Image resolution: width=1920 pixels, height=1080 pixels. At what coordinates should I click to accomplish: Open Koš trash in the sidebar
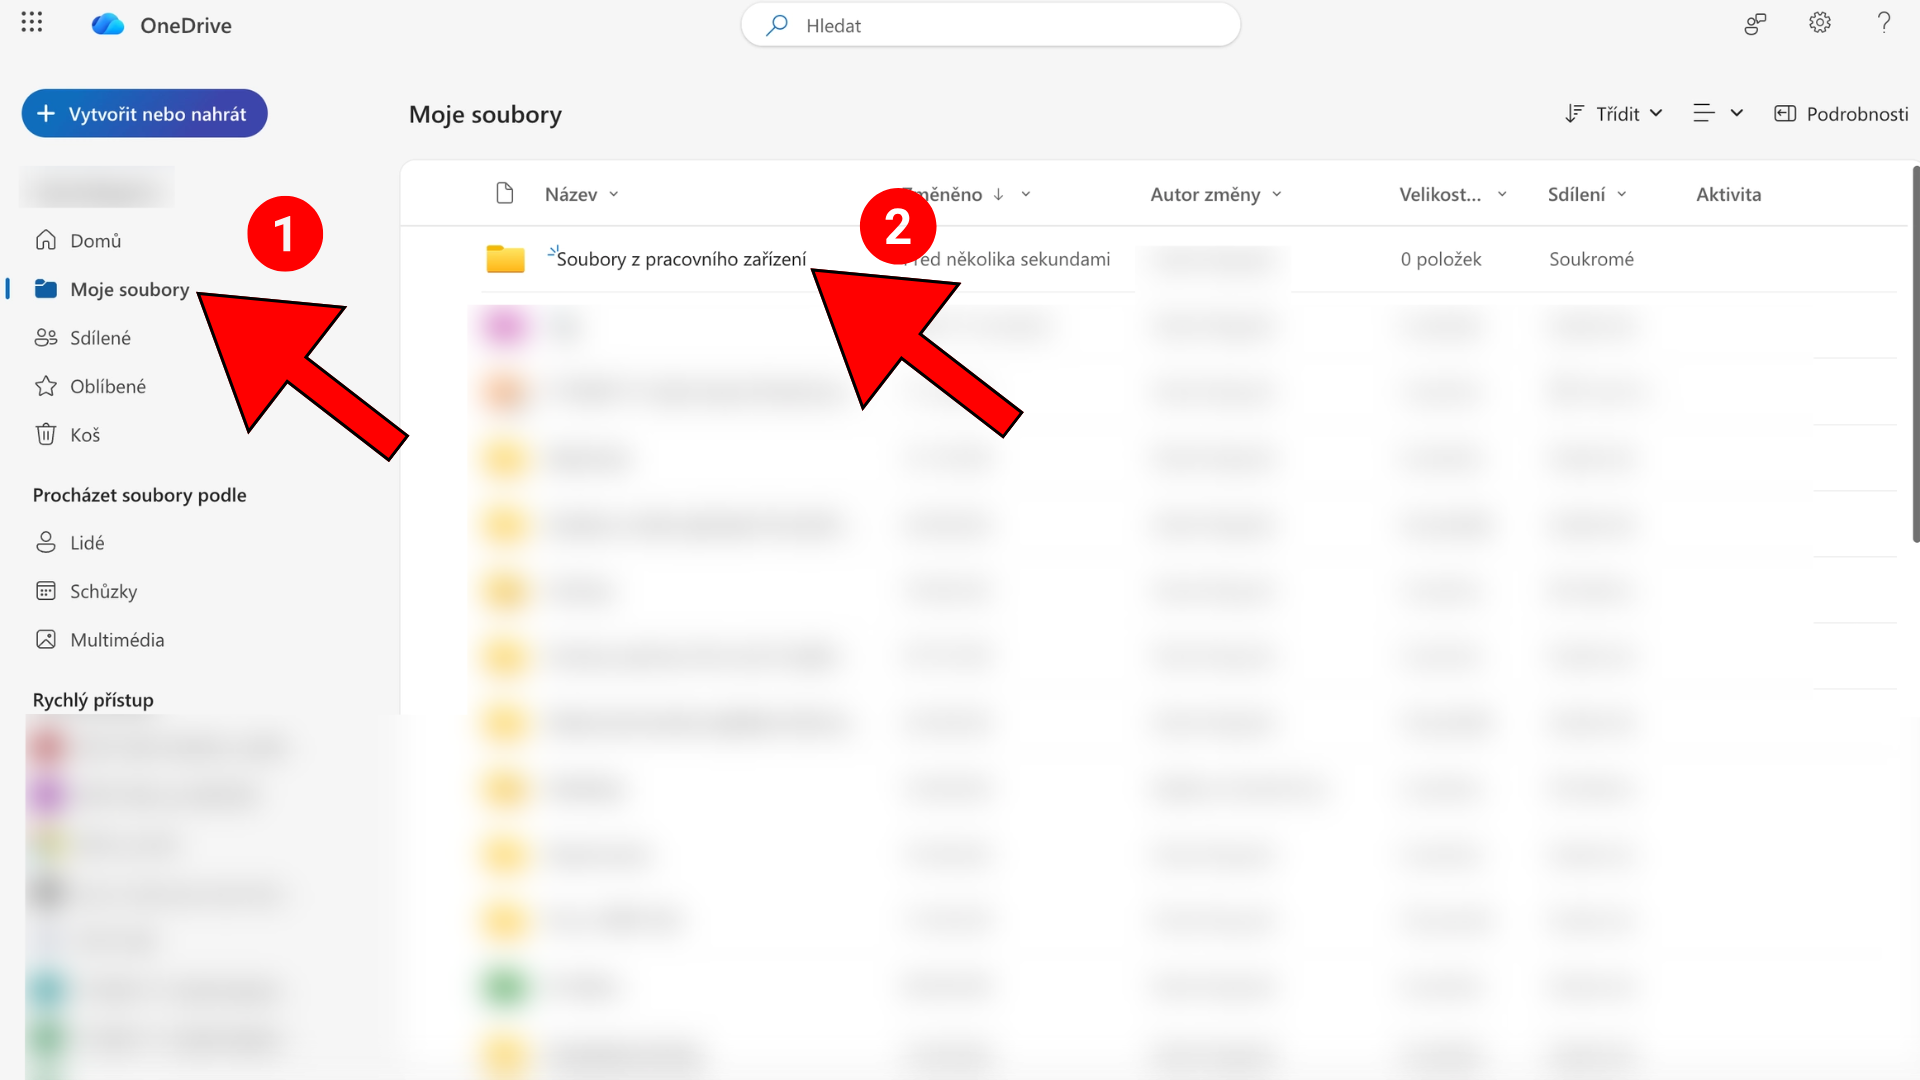[68, 435]
